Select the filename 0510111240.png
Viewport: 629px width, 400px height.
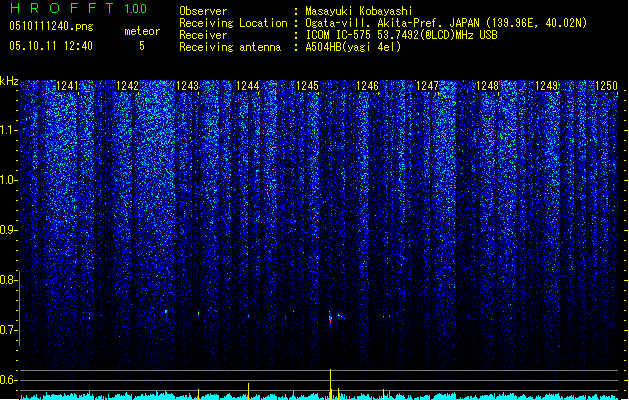[x=51, y=26]
